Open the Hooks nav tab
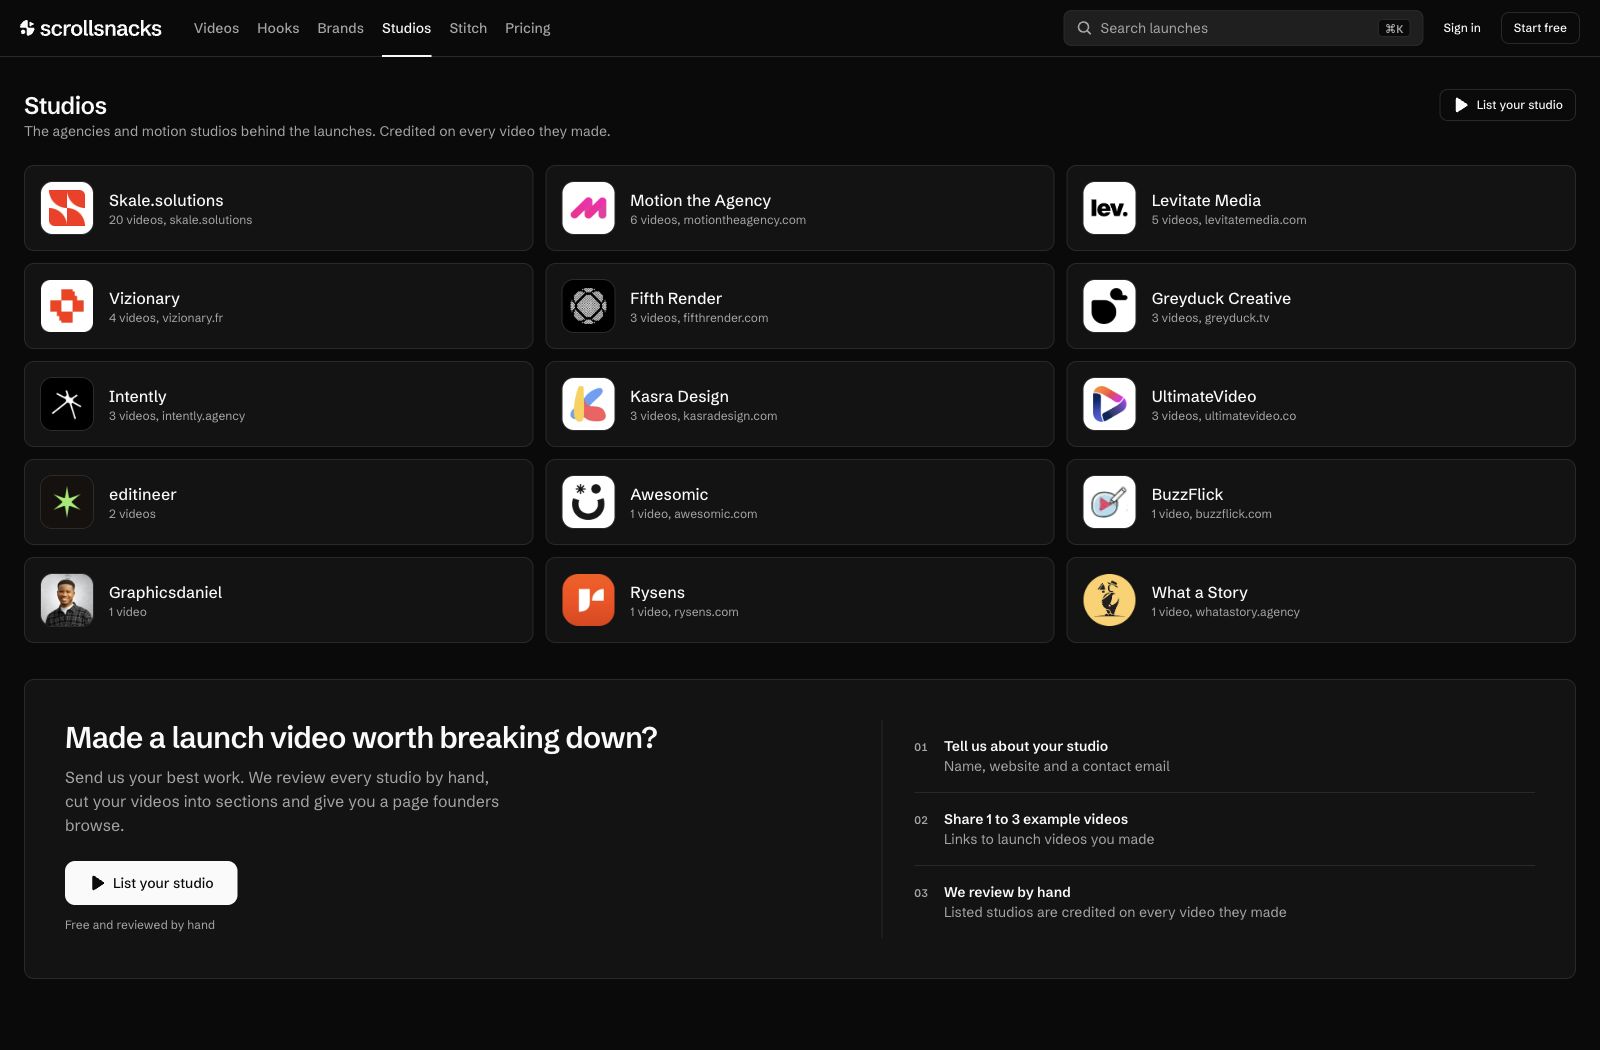This screenshot has width=1600, height=1050. (278, 28)
